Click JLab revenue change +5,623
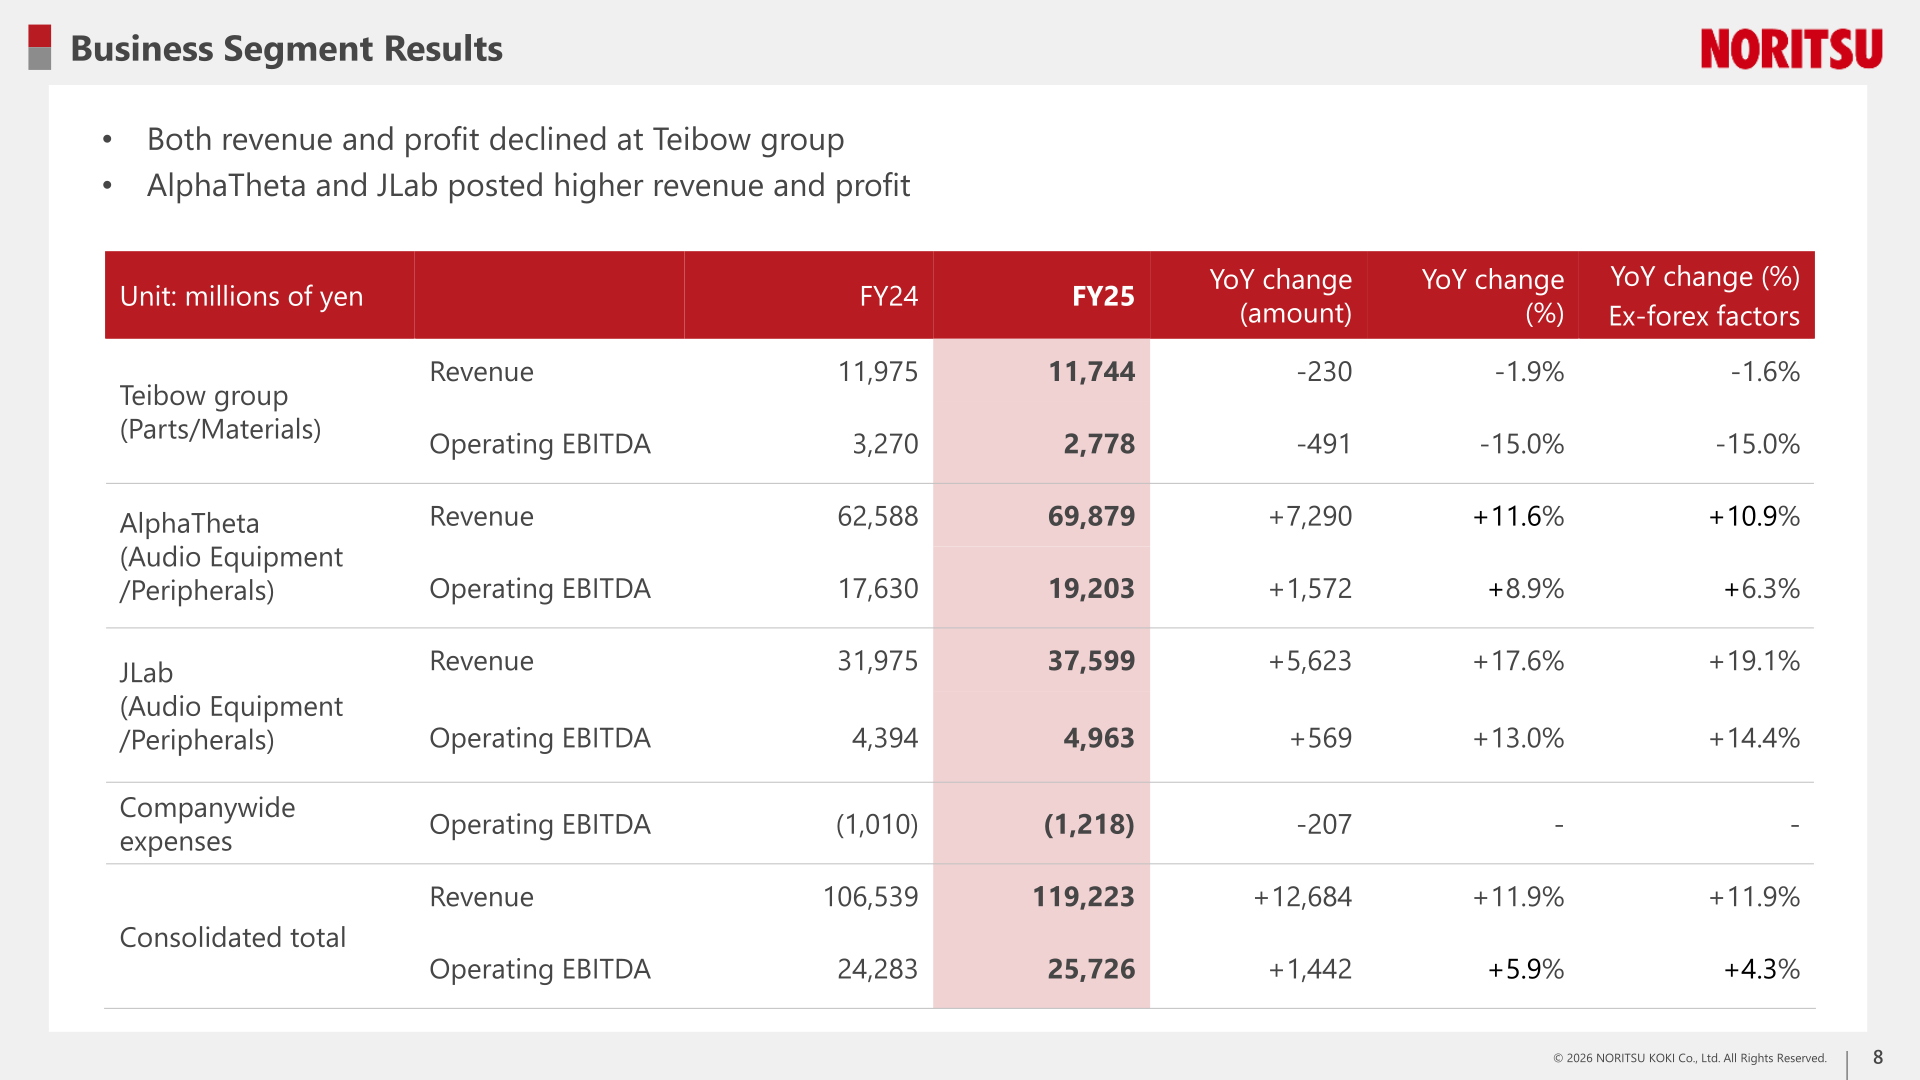This screenshot has width=1920, height=1080. [1310, 661]
